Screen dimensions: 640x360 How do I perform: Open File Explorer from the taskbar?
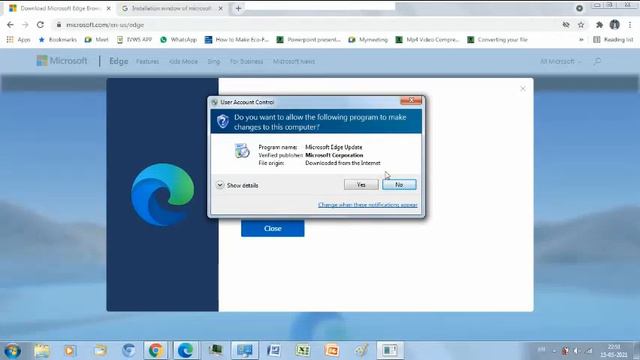coord(42,351)
